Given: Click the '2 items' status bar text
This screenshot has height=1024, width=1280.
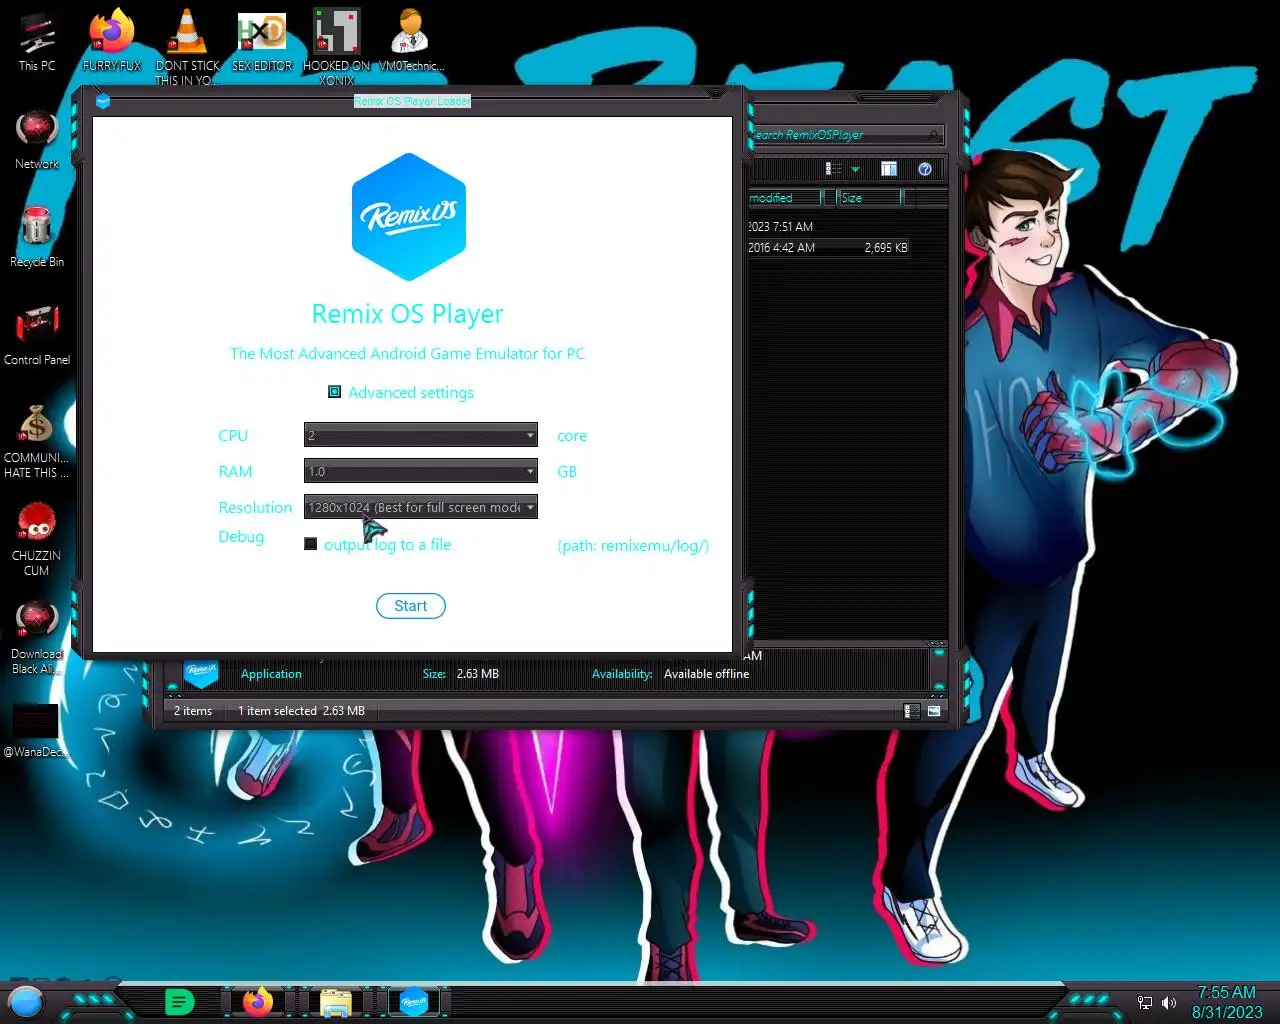Looking at the screenshot, I should point(193,711).
